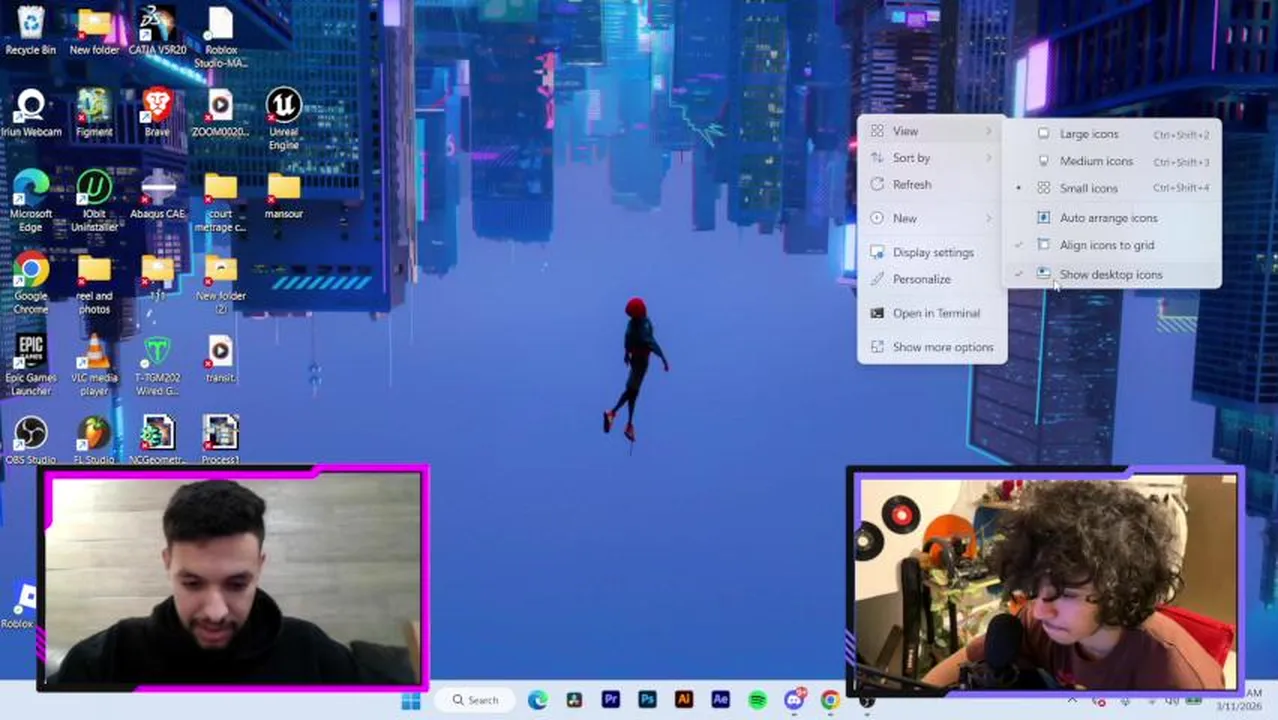Expand the View submenu arrow
The width and height of the screenshot is (1278, 720).
(x=989, y=131)
